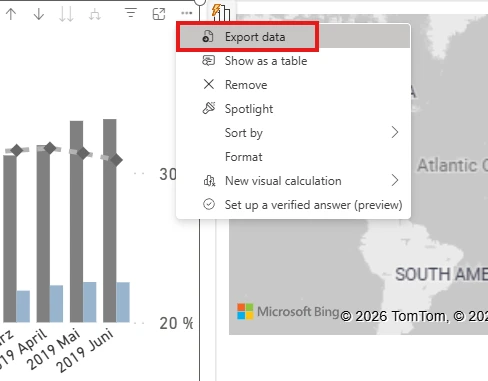Screen dimensions: 488x381
Task: Select Set up a verified answer (preview)
Action: click(293, 205)
